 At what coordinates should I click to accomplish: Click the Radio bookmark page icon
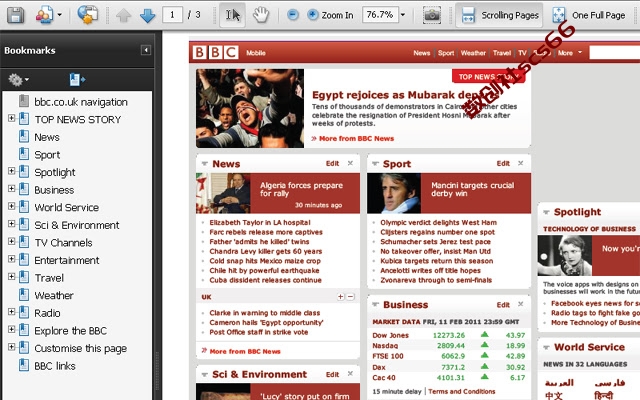(x=24, y=312)
